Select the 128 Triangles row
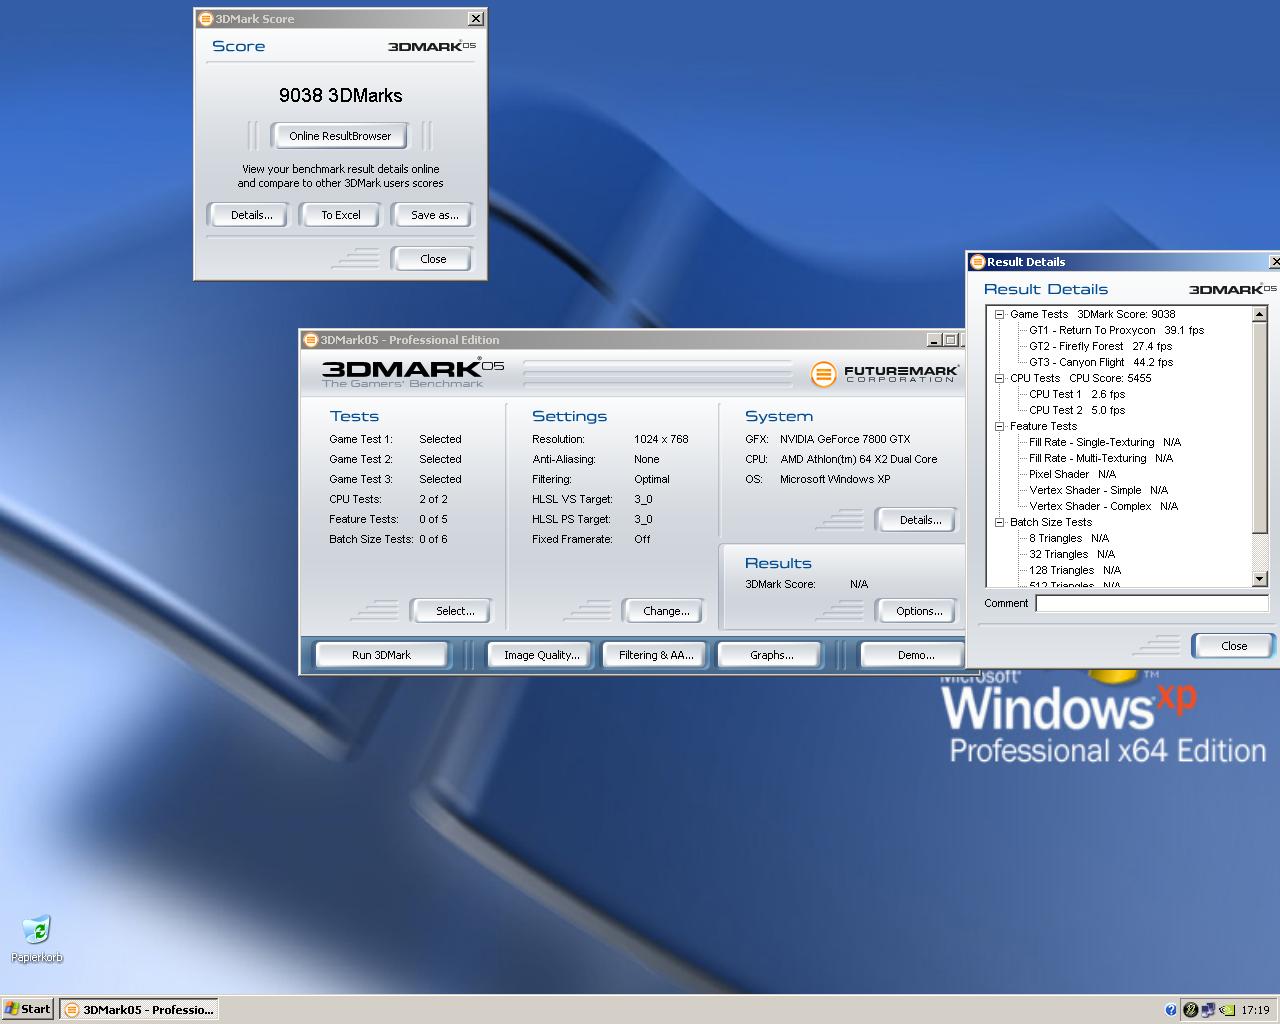1280x1024 pixels. click(1075, 570)
